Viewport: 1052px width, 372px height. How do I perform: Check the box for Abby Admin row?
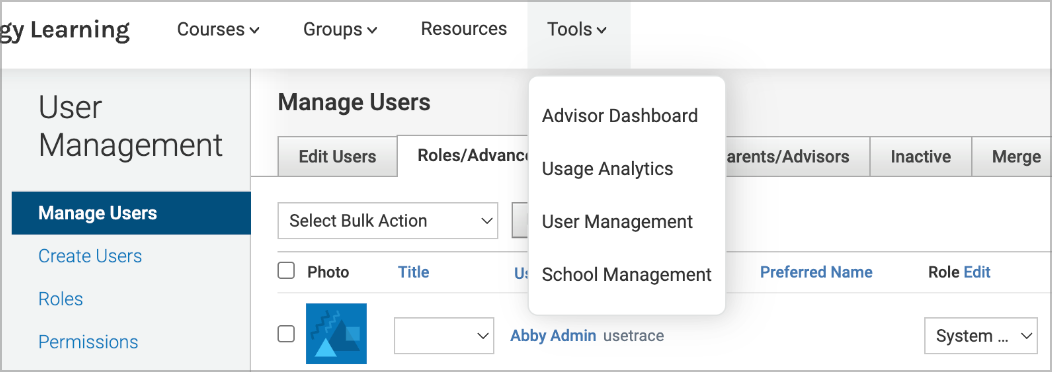(286, 334)
